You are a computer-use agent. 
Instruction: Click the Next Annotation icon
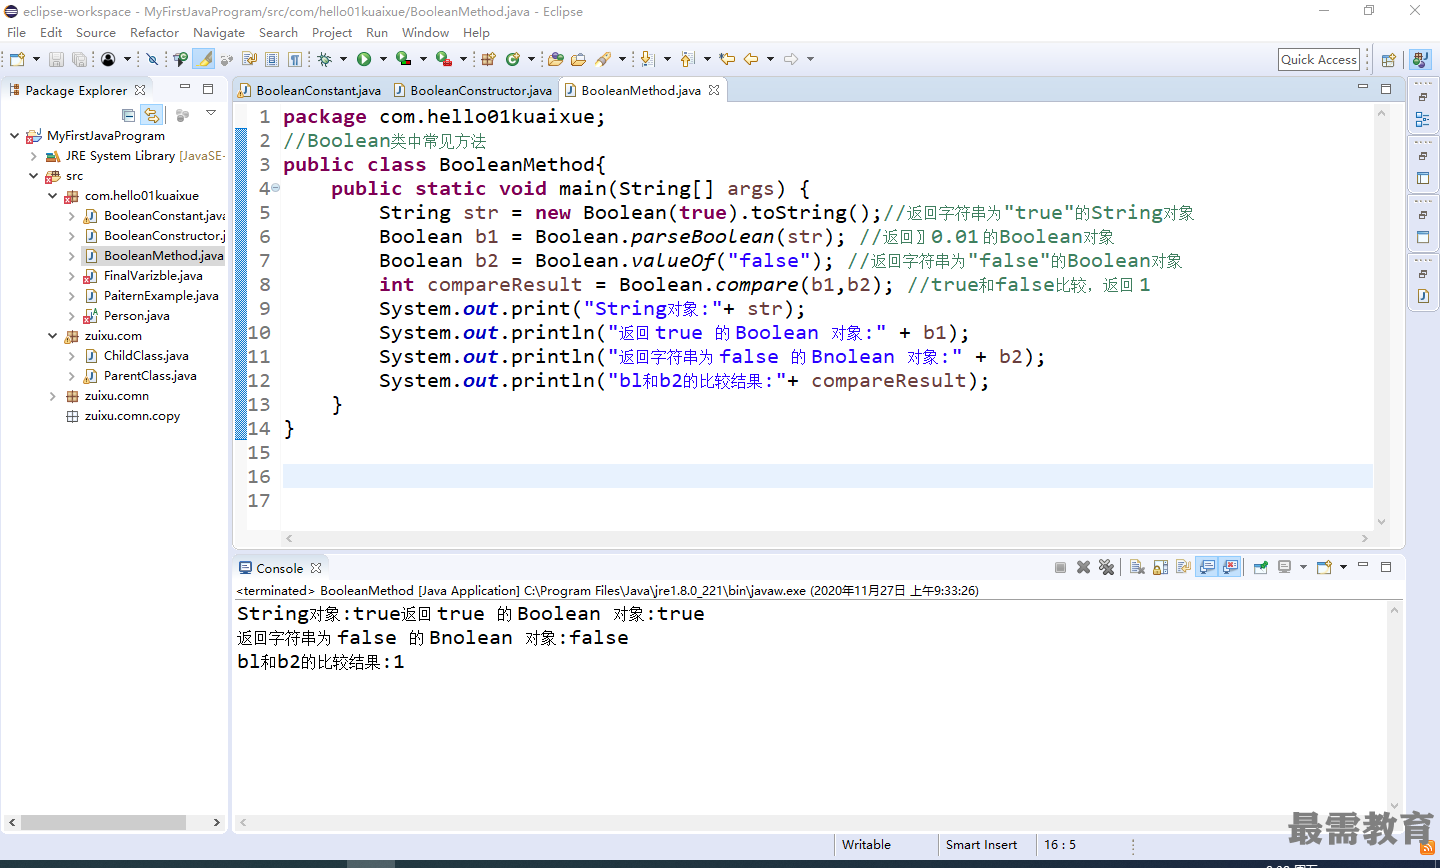pyautogui.click(x=647, y=59)
